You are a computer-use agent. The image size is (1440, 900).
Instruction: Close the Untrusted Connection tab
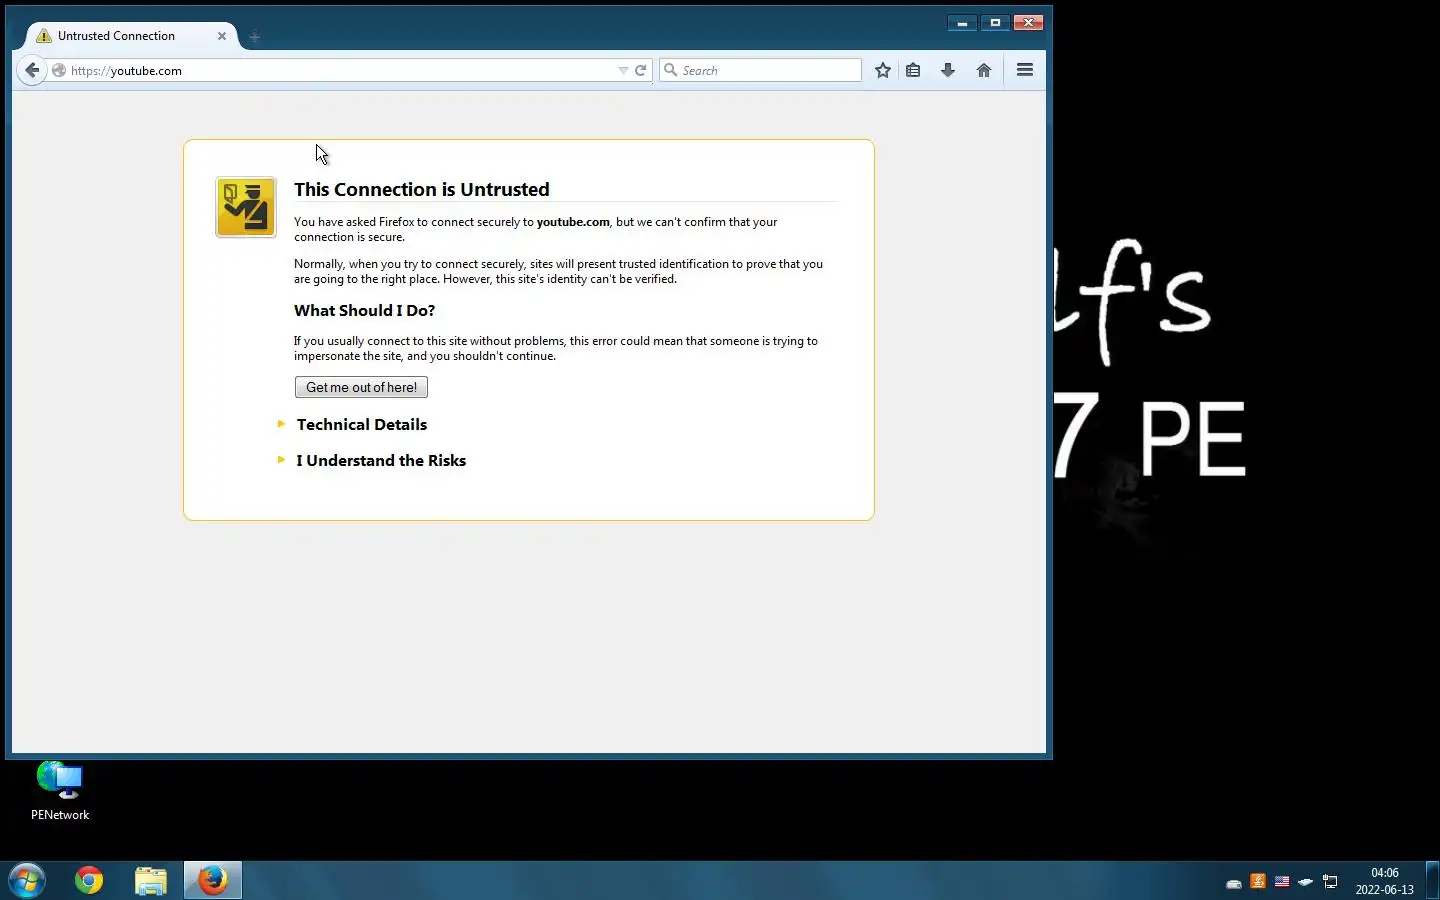222,36
